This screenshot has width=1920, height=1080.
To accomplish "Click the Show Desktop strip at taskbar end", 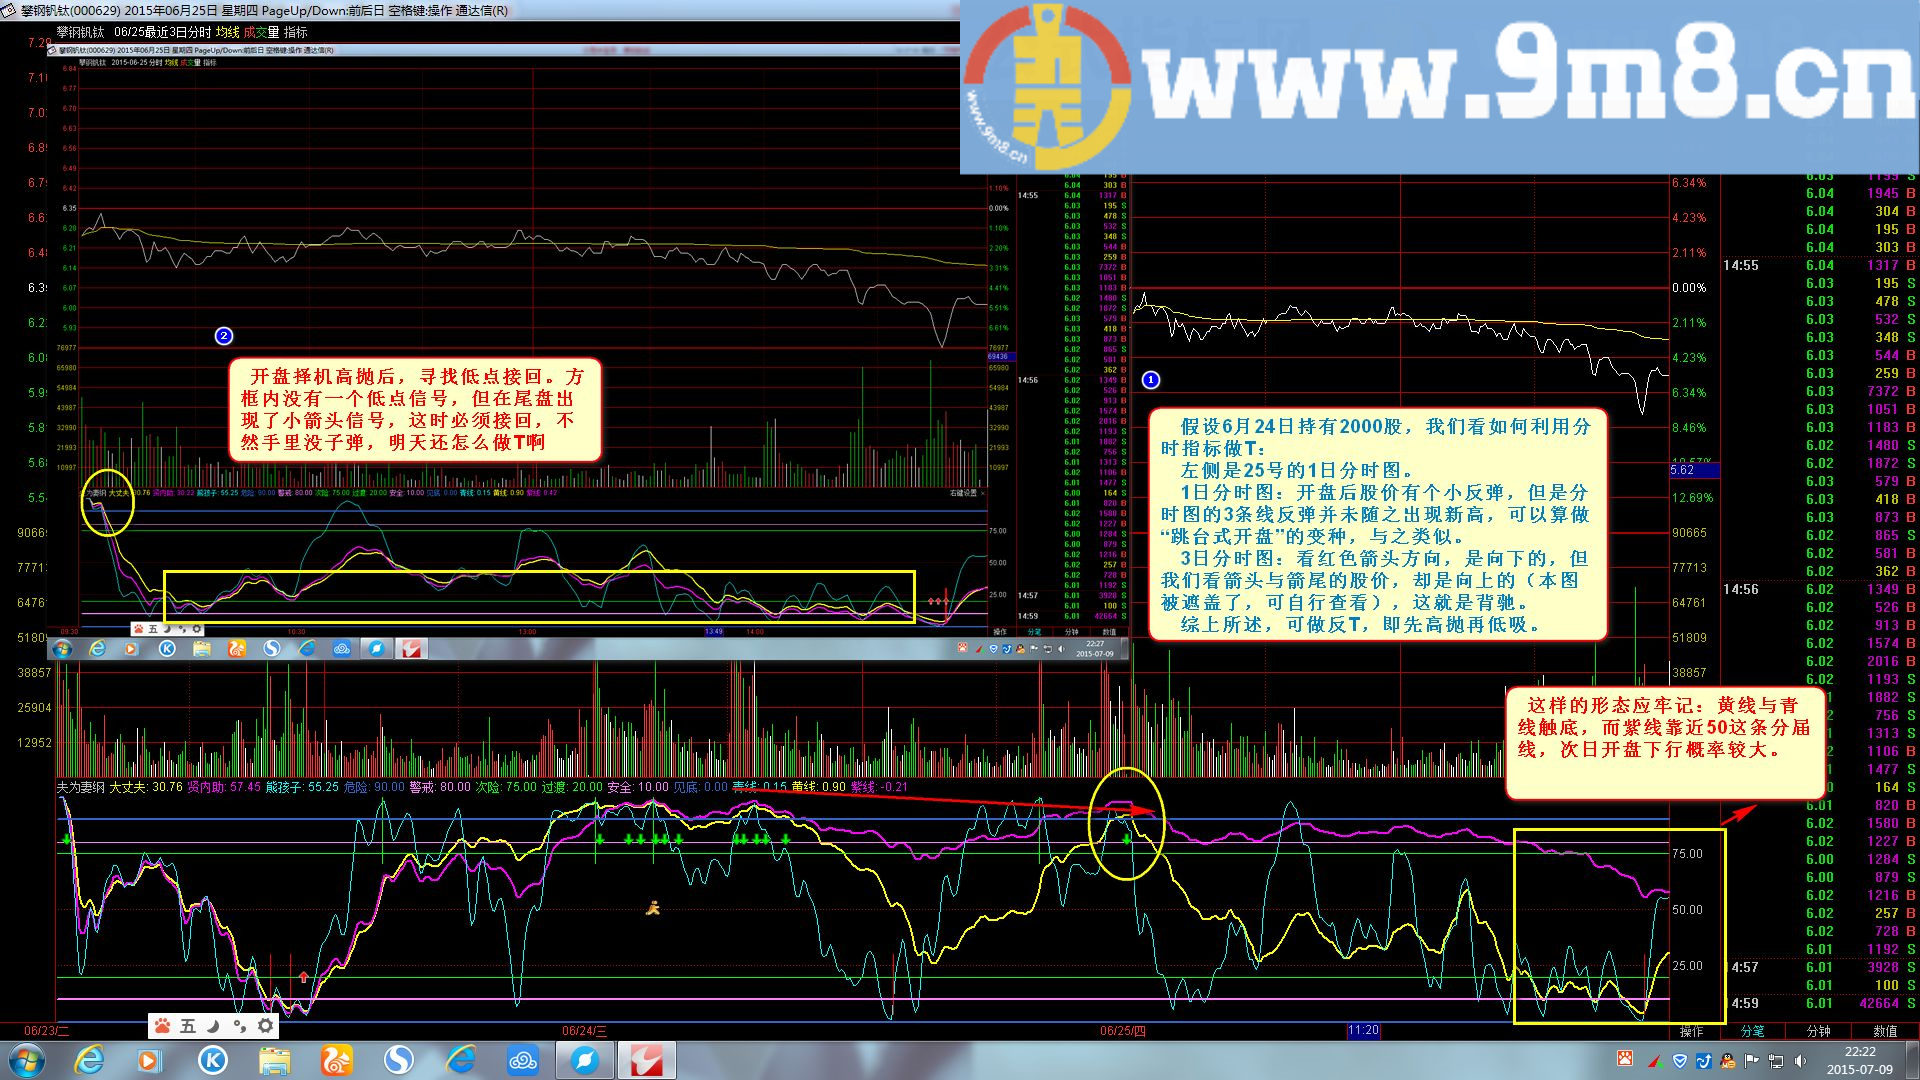I will tap(1913, 1060).
